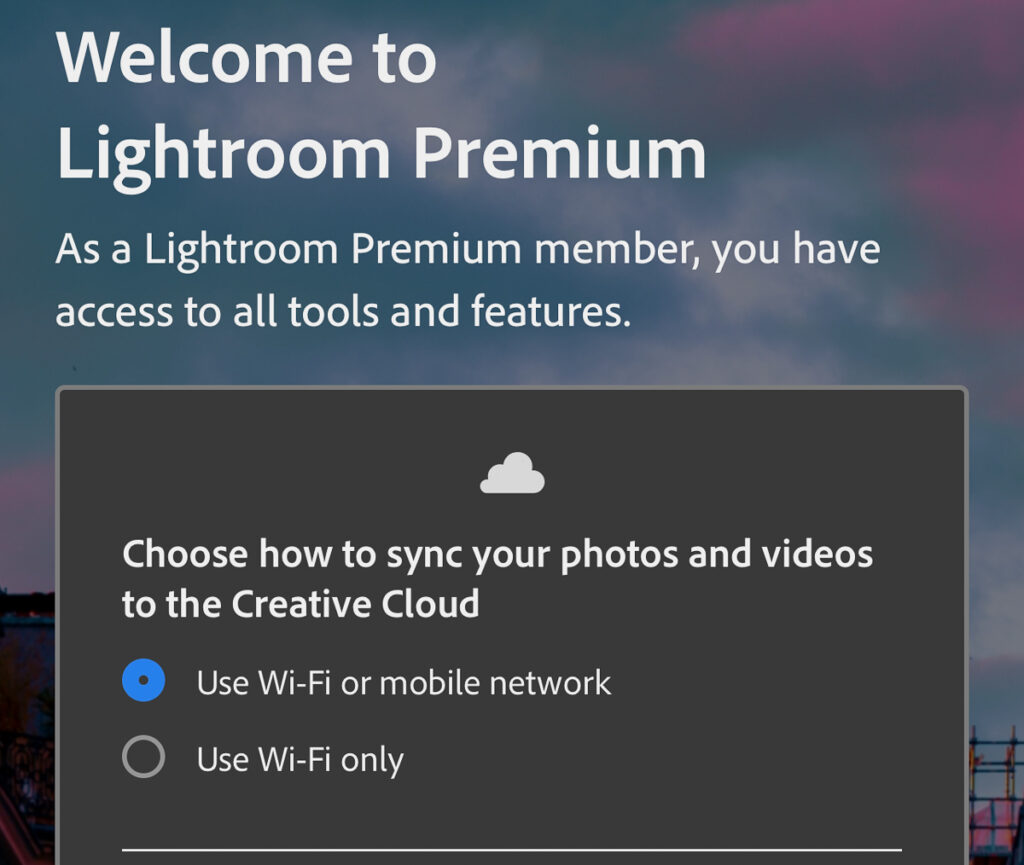Image resolution: width=1024 pixels, height=865 pixels.
Task: Click the scaffolding in the background photo
Action: [x=997, y=794]
